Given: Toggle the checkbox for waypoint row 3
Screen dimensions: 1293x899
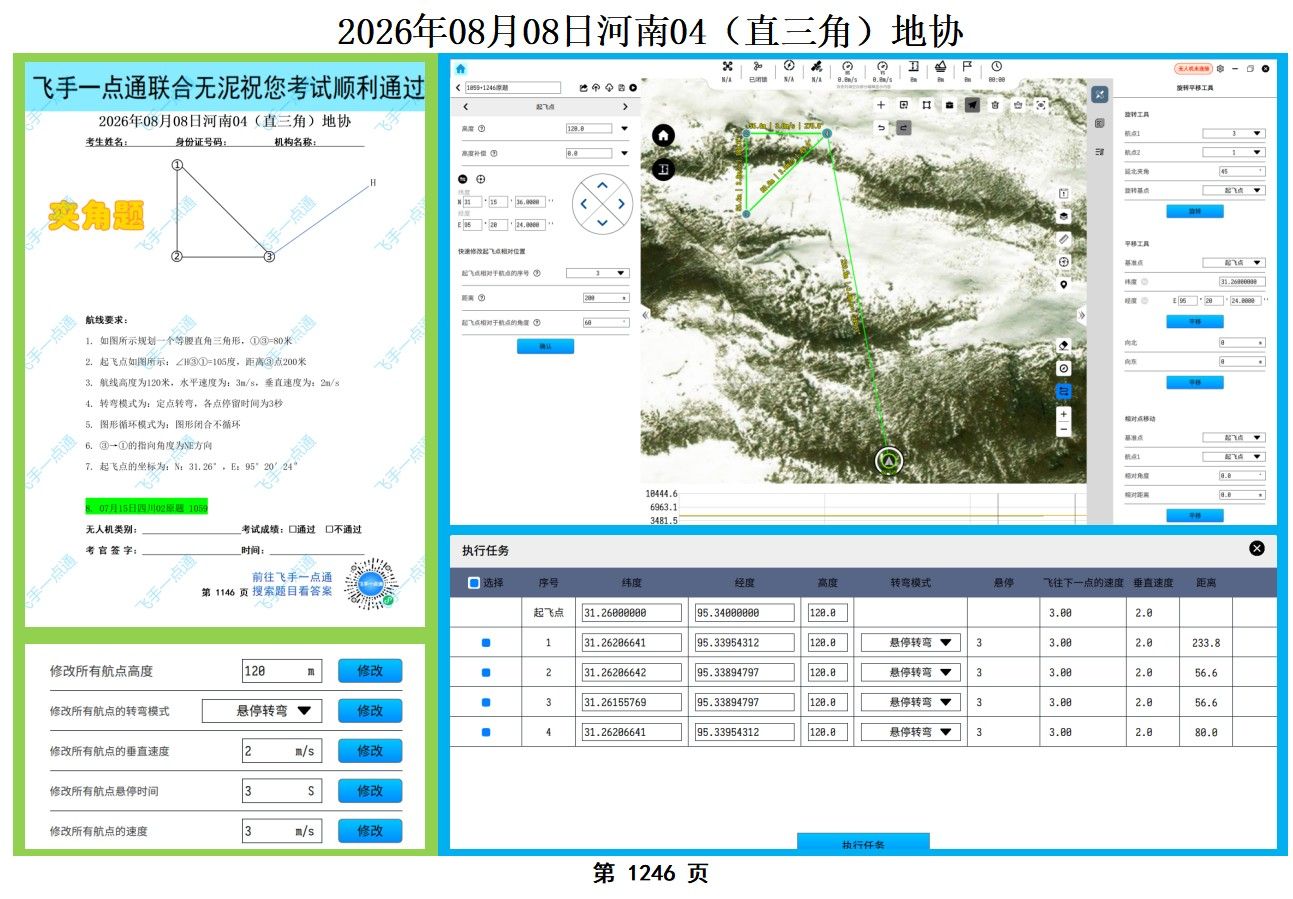Looking at the screenshot, I should pyautogui.click(x=486, y=703).
